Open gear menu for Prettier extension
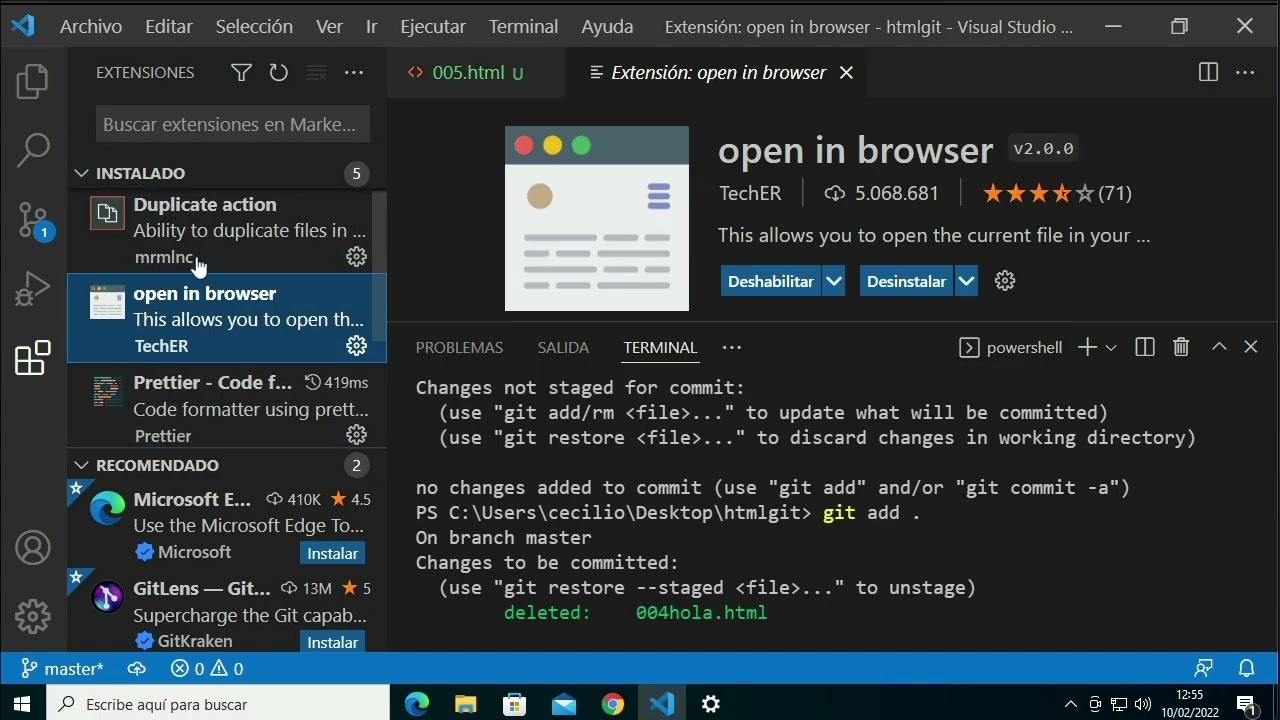Viewport: 1280px width, 720px height. (356, 435)
